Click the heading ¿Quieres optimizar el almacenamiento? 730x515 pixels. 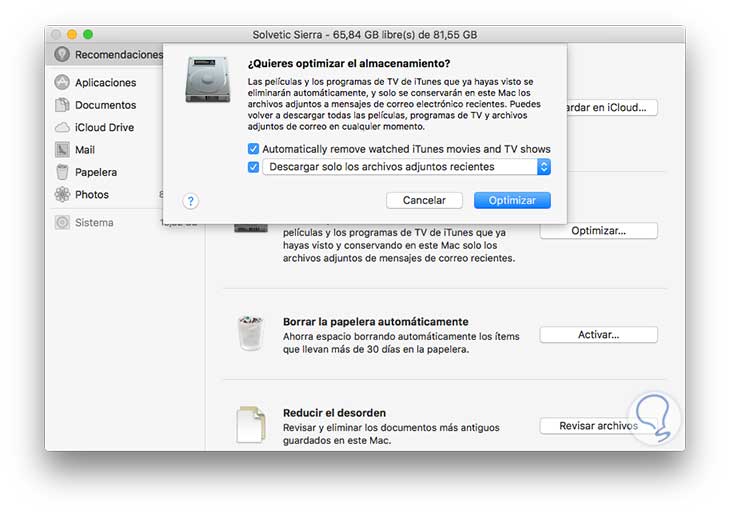click(x=349, y=63)
